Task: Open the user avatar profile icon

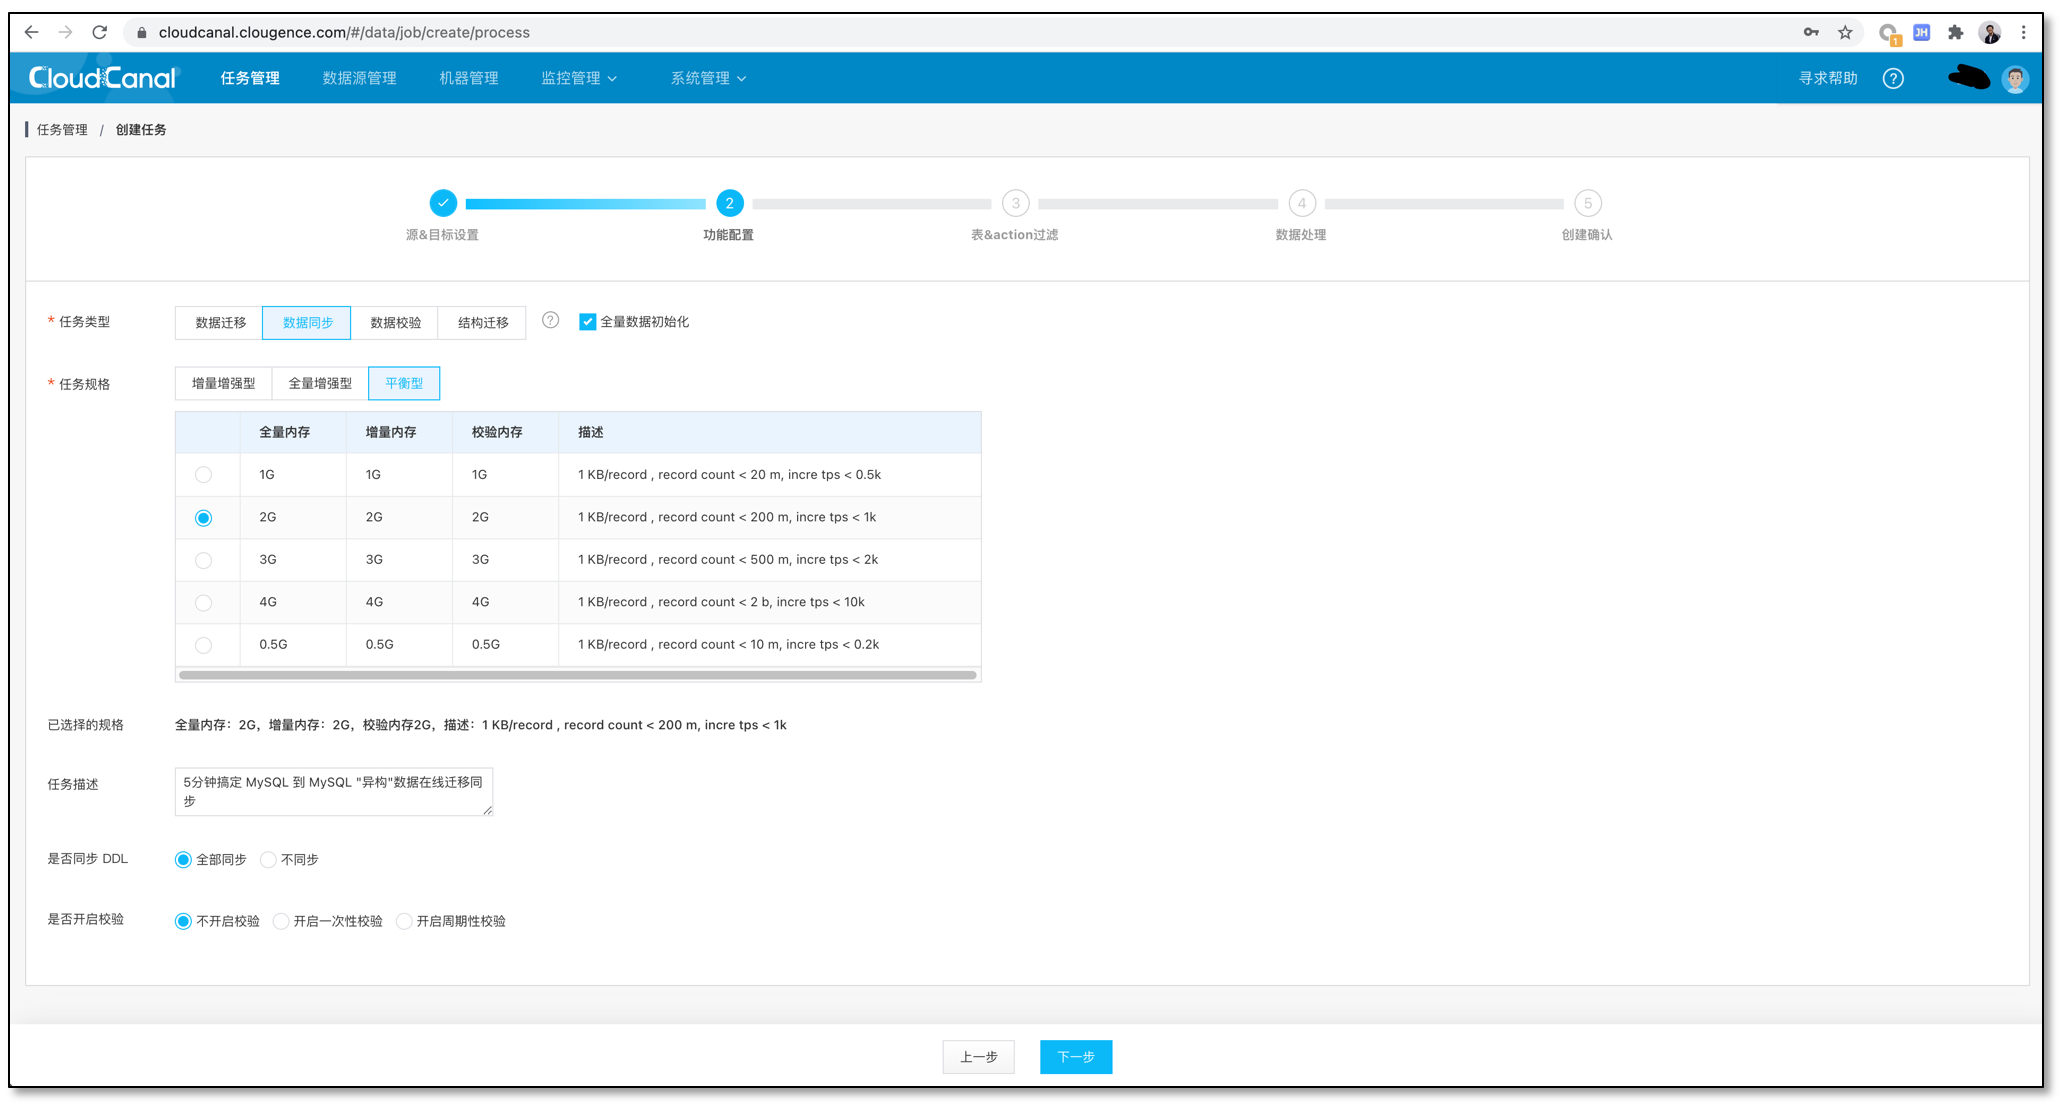Action: click(x=2015, y=79)
